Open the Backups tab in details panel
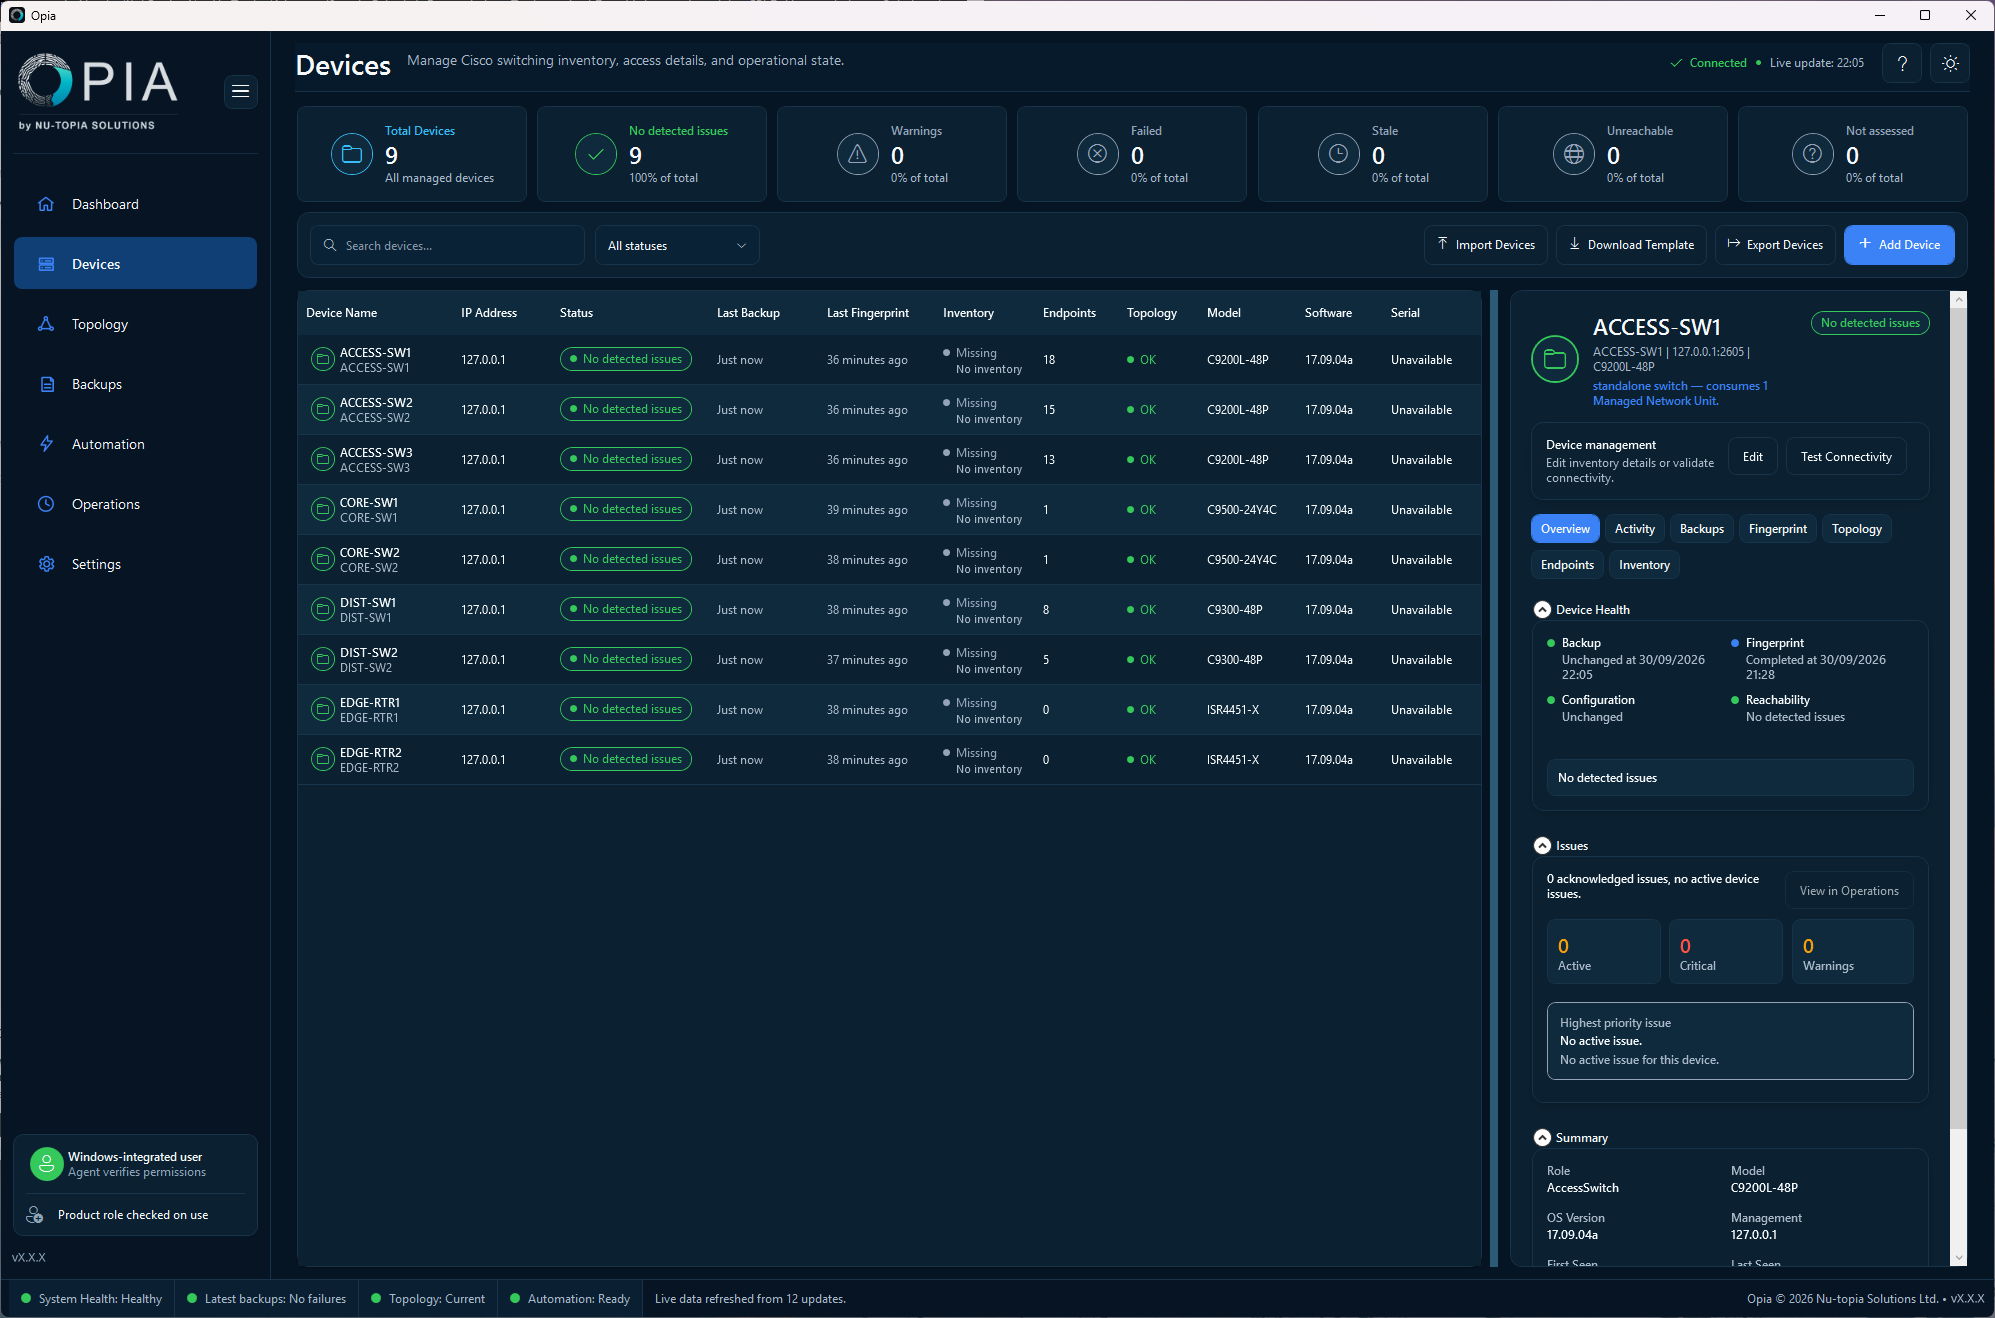The height and width of the screenshot is (1318, 1995). 1701,529
